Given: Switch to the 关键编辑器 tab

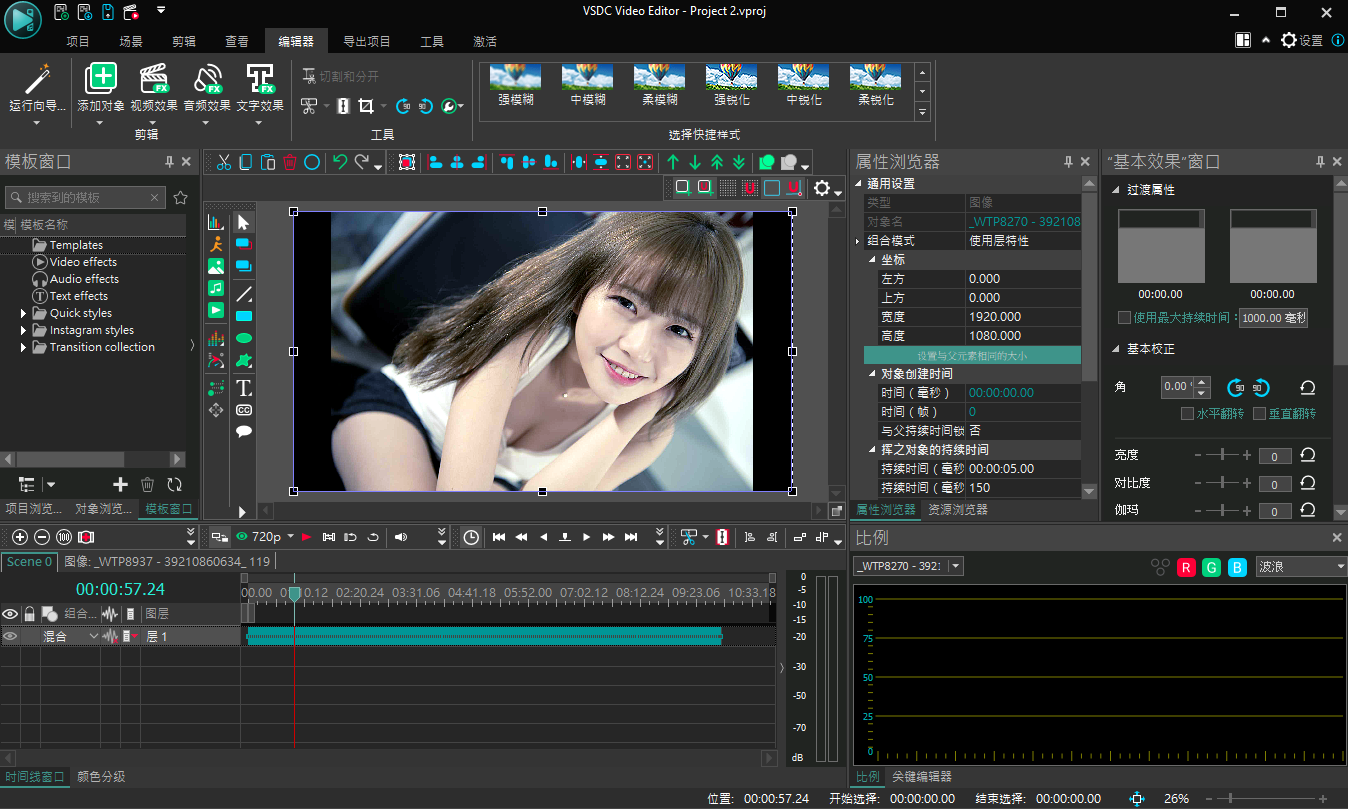Looking at the screenshot, I should (922, 776).
